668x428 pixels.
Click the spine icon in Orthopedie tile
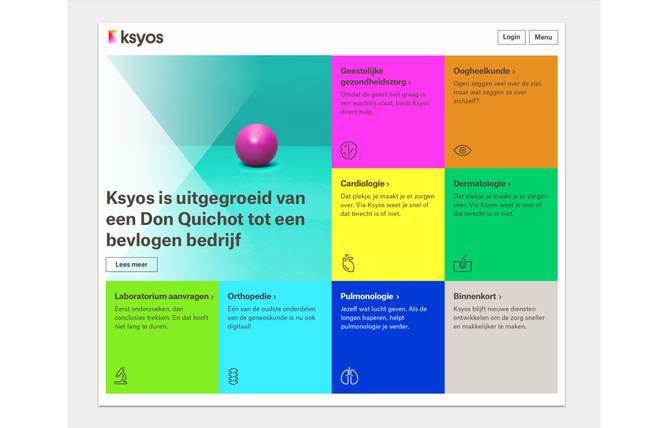pos(233,376)
